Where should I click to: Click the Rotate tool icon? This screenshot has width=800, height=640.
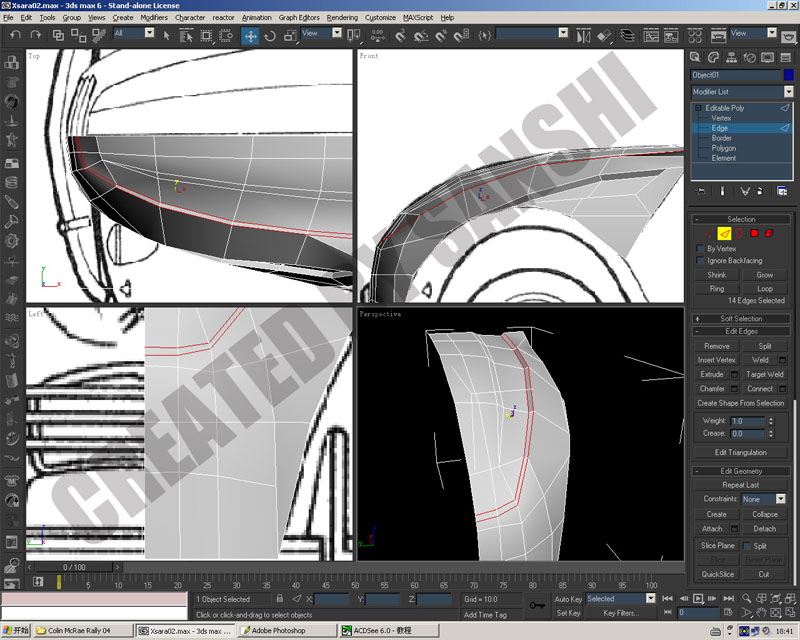point(270,36)
